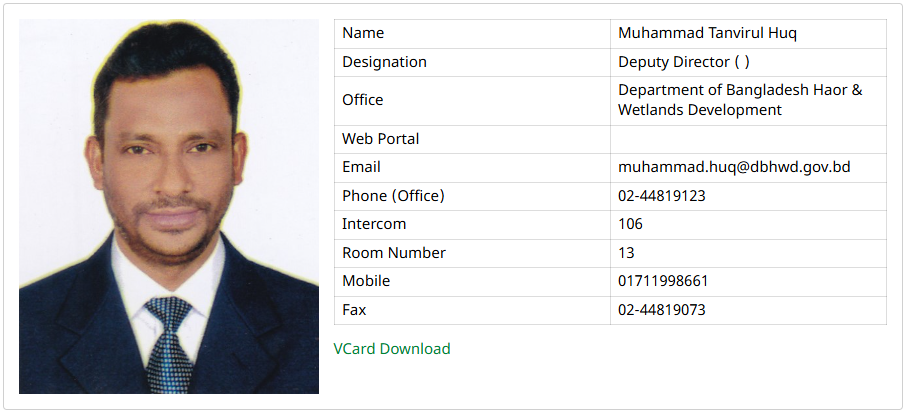
Task: Click the Room Number row label
Action: point(393,253)
